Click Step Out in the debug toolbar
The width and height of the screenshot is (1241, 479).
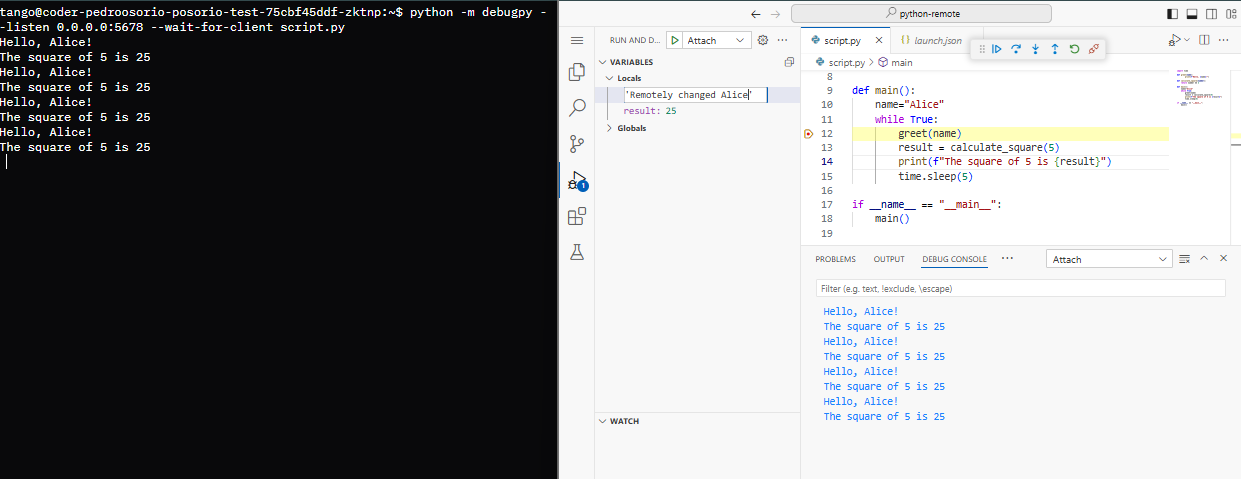tap(1054, 49)
